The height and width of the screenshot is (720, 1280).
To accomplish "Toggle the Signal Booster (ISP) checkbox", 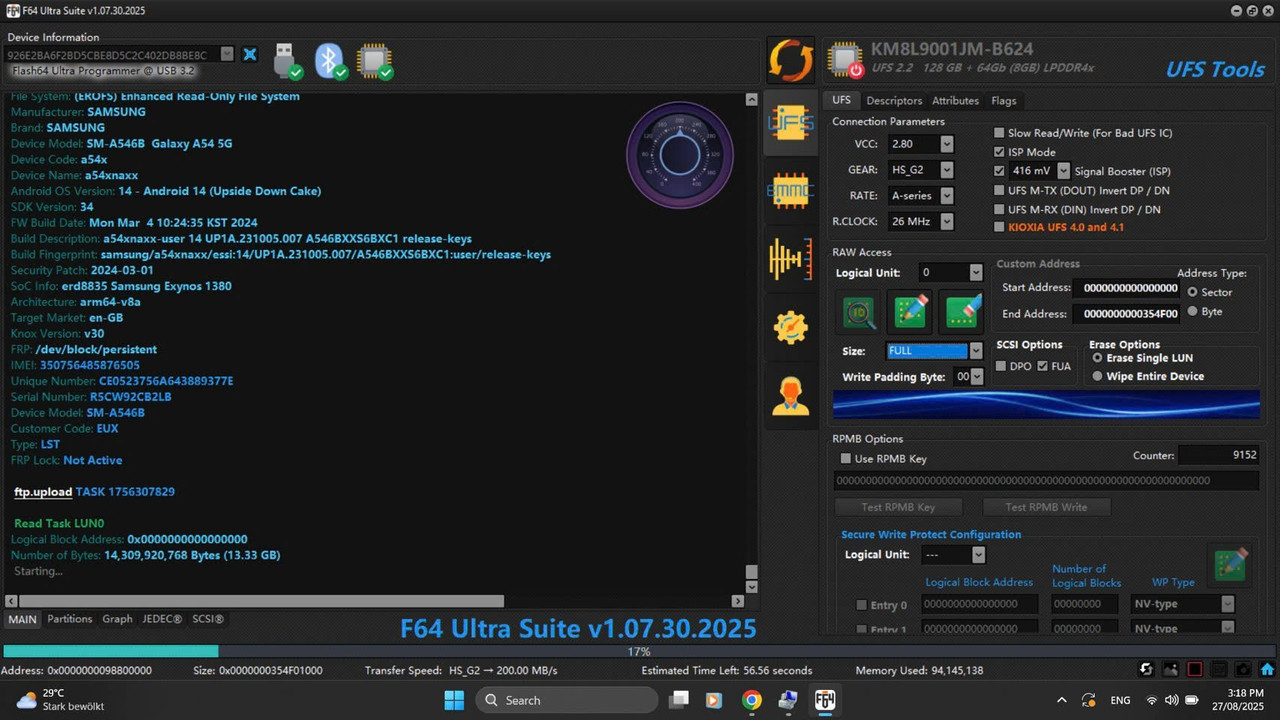I will click(x=999, y=171).
